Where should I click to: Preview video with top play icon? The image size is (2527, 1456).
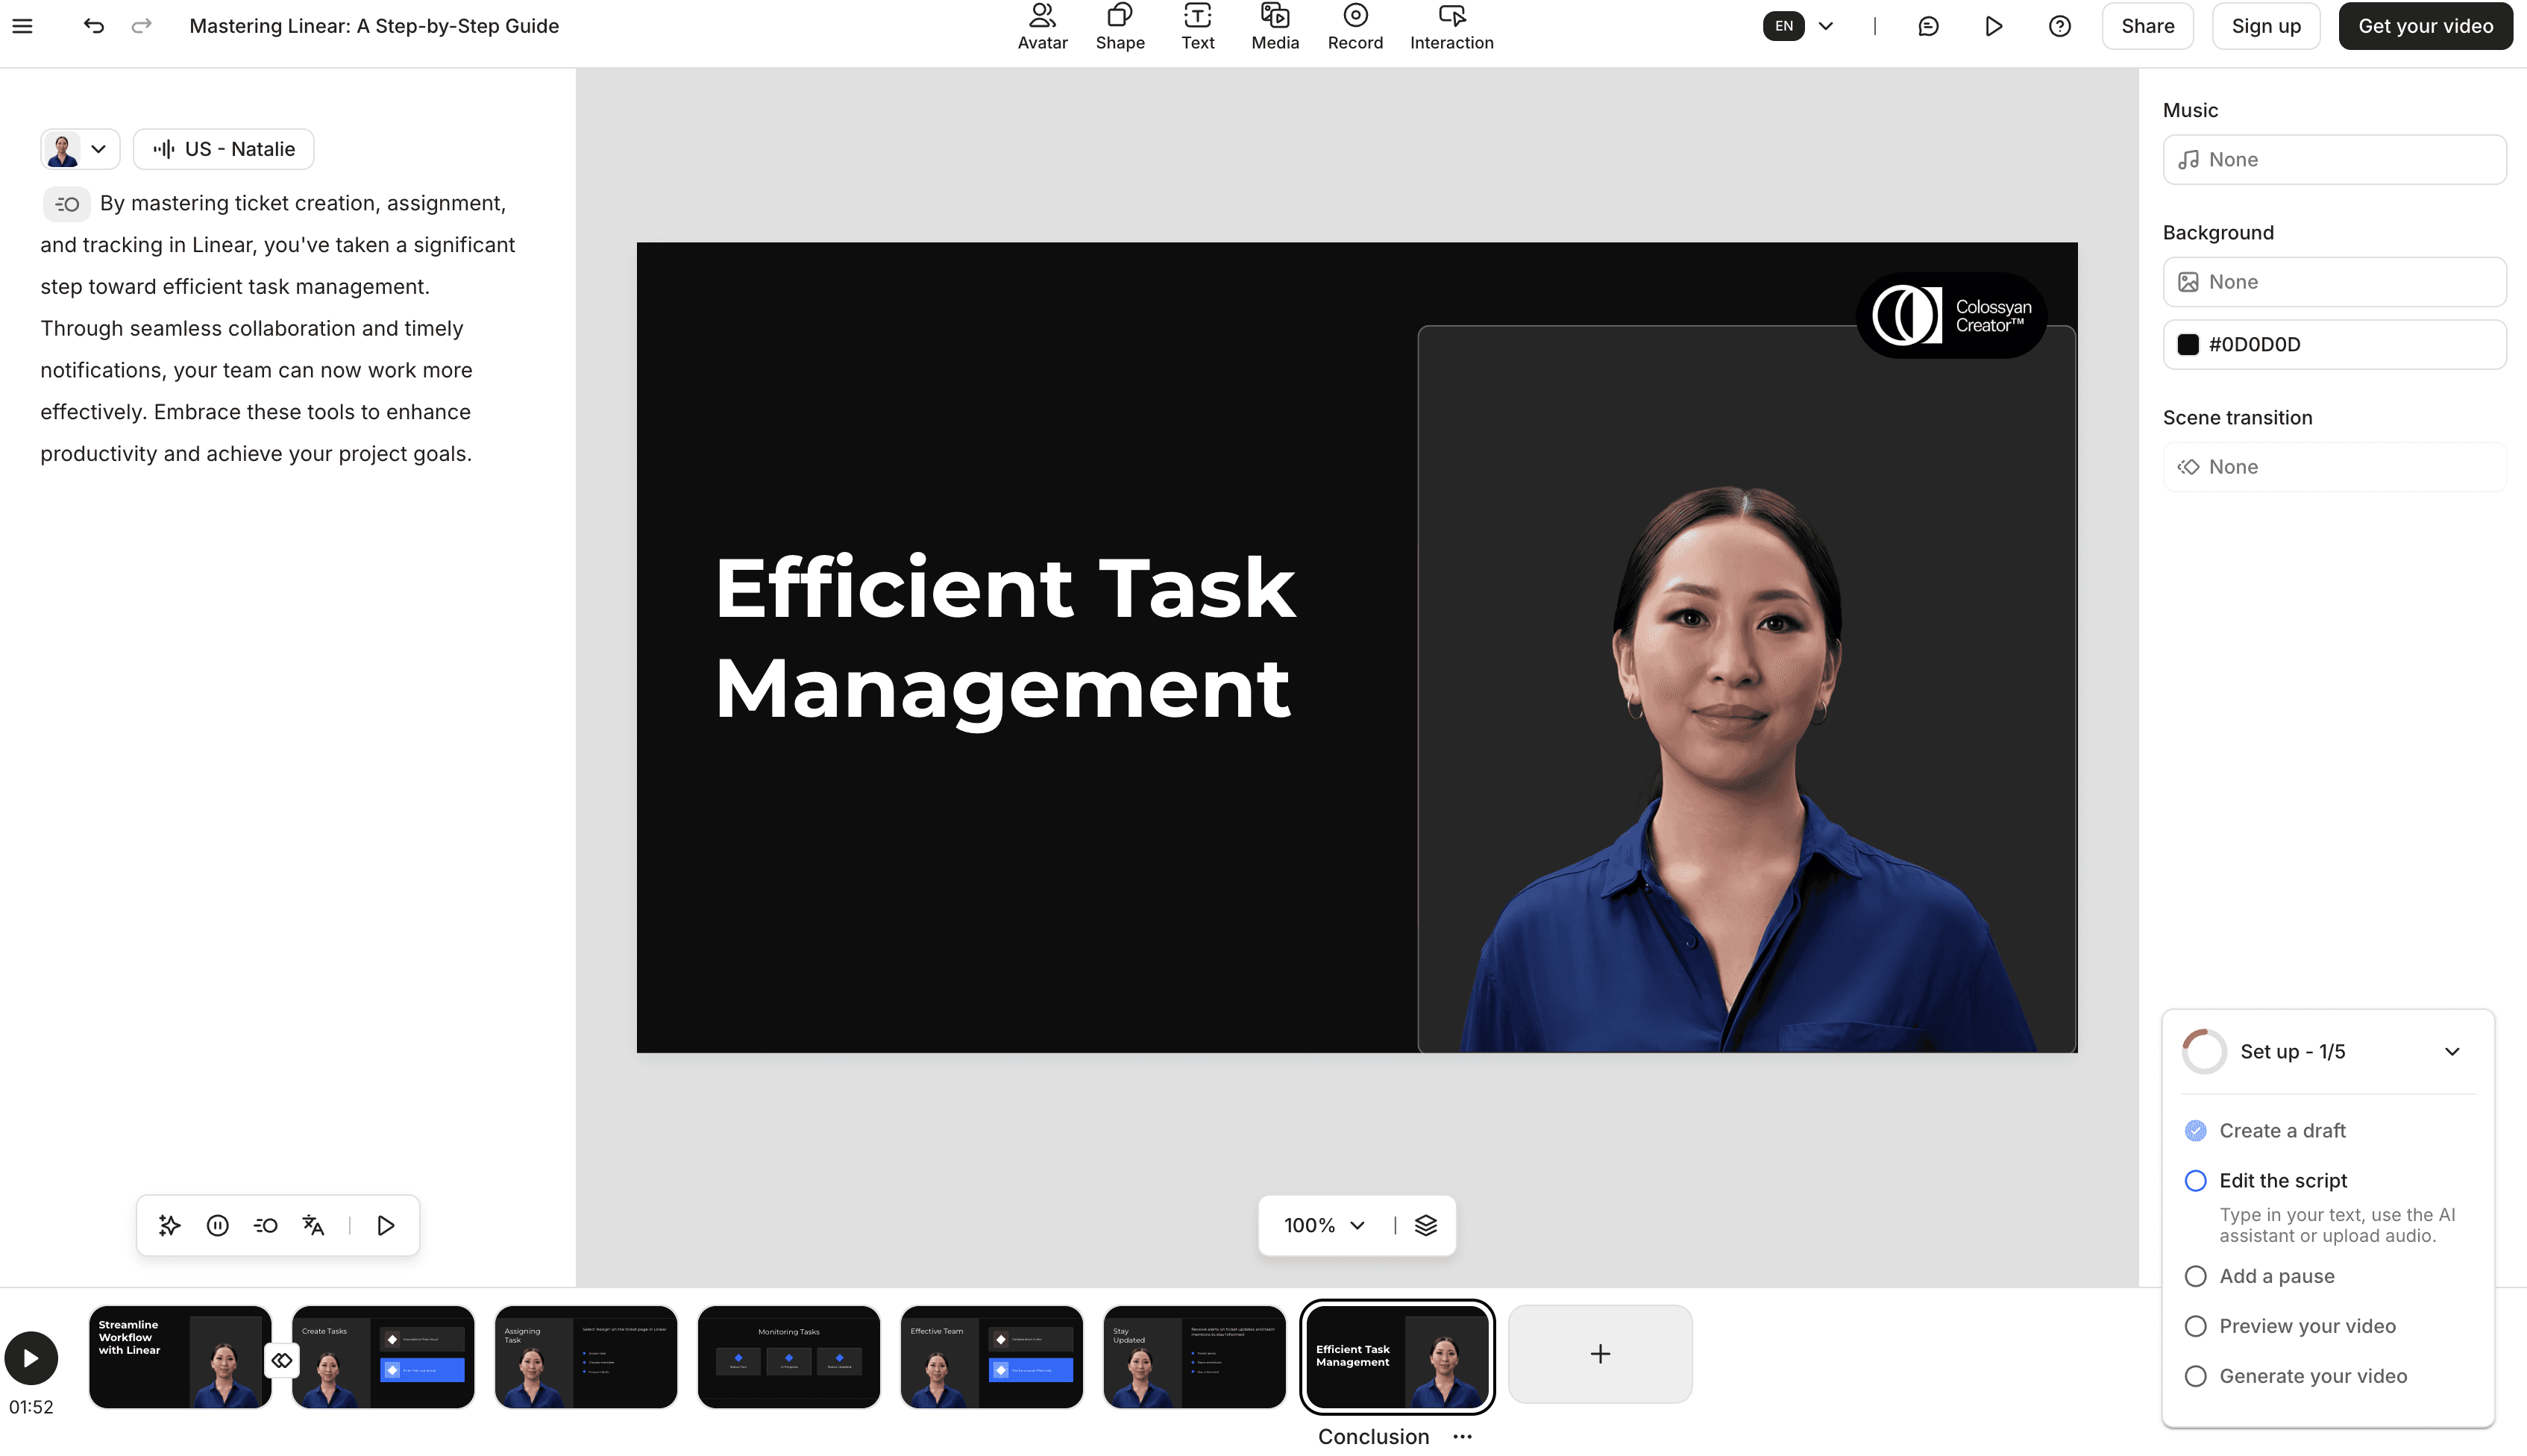(x=1993, y=26)
